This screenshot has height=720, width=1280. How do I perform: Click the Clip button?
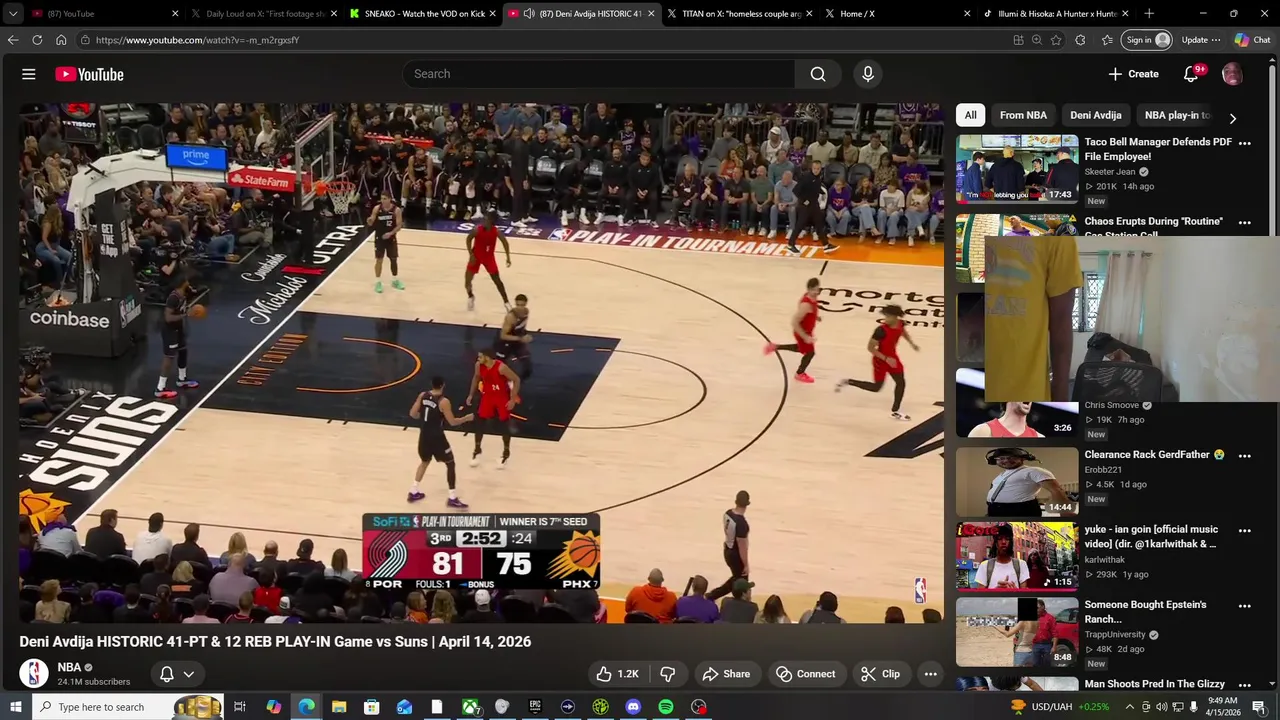(880, 674)
